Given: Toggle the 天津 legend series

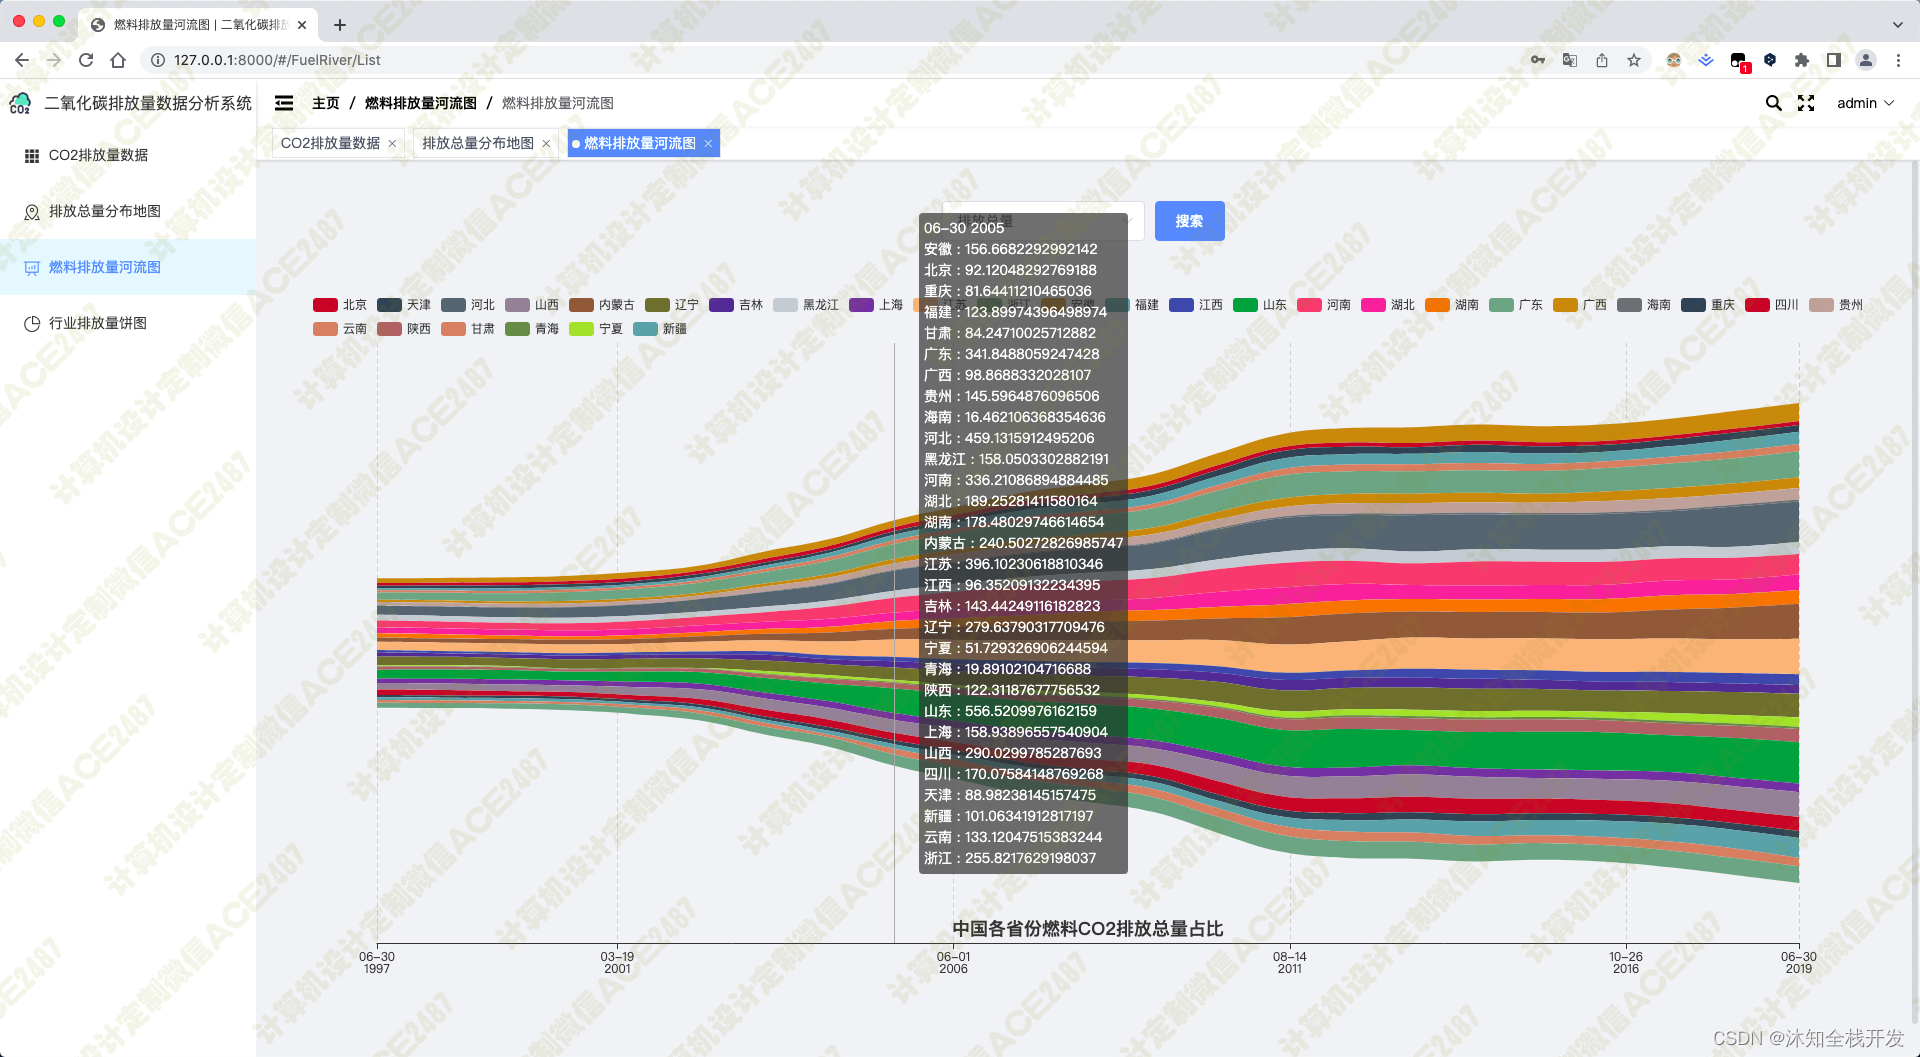Looking at the screenshot, I should 404,305.
